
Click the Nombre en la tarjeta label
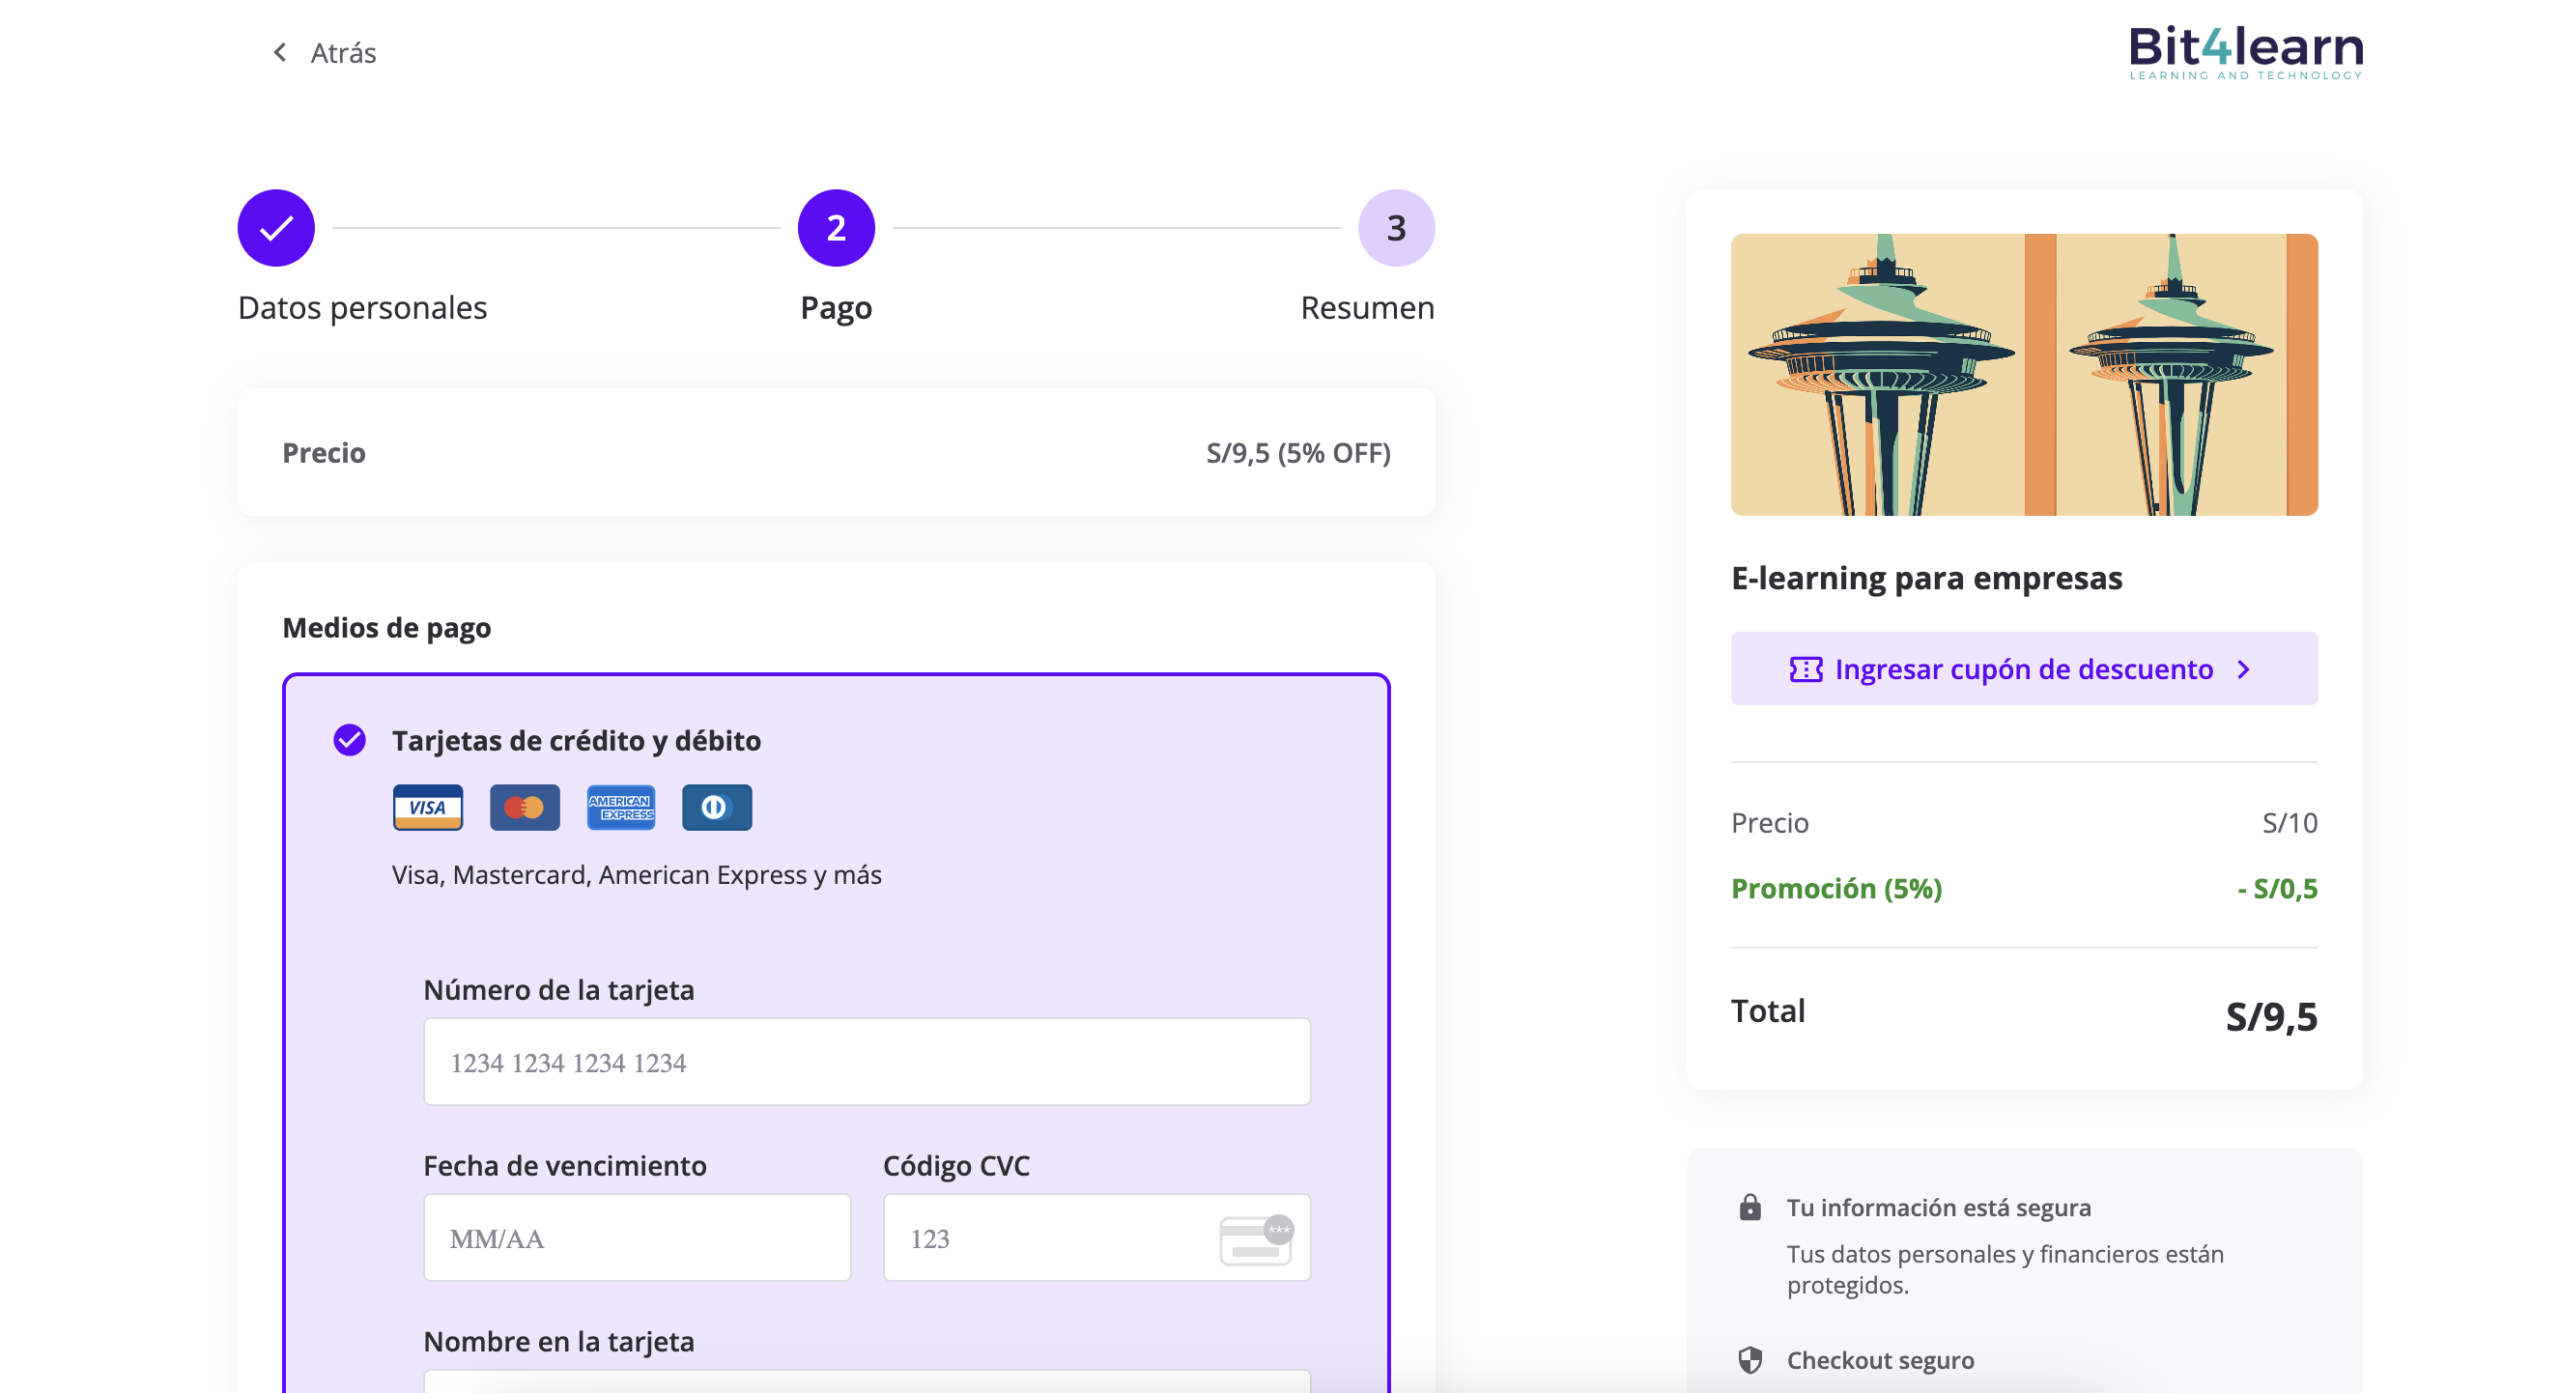click(558, 1341)
